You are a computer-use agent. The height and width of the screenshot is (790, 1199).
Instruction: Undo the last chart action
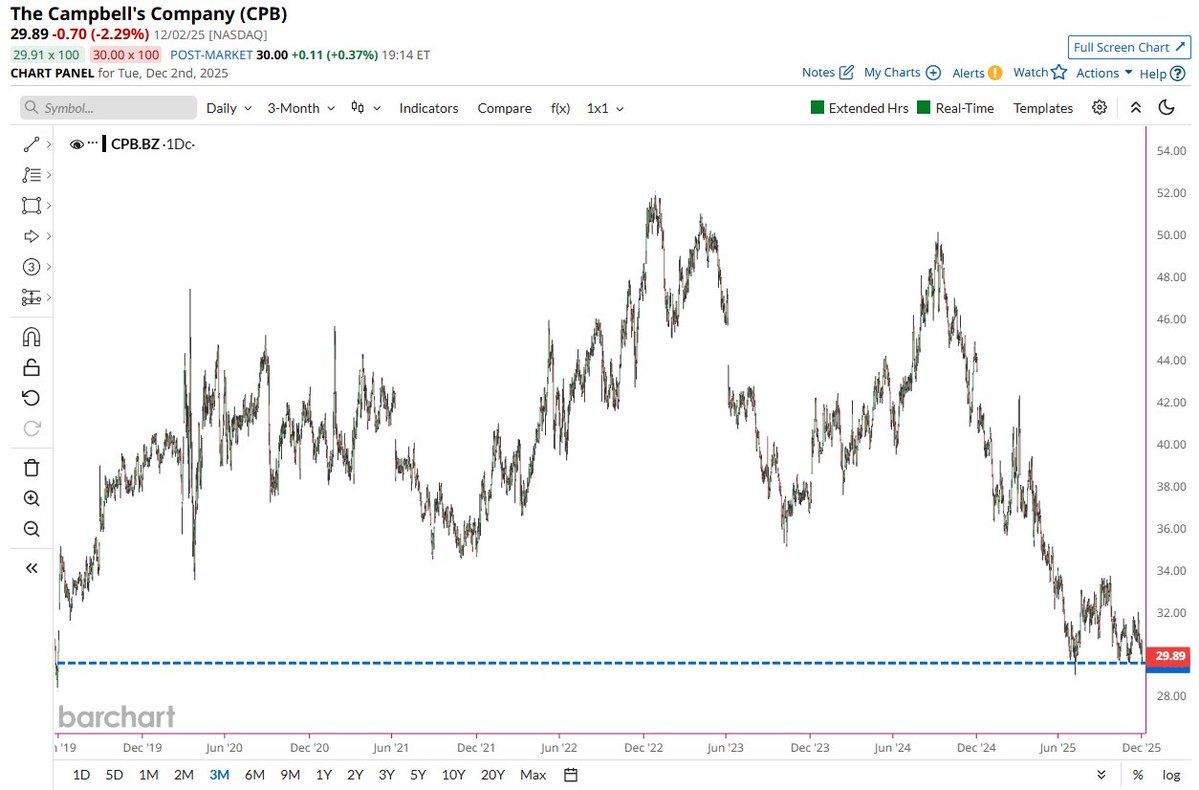tap(31, 398)
